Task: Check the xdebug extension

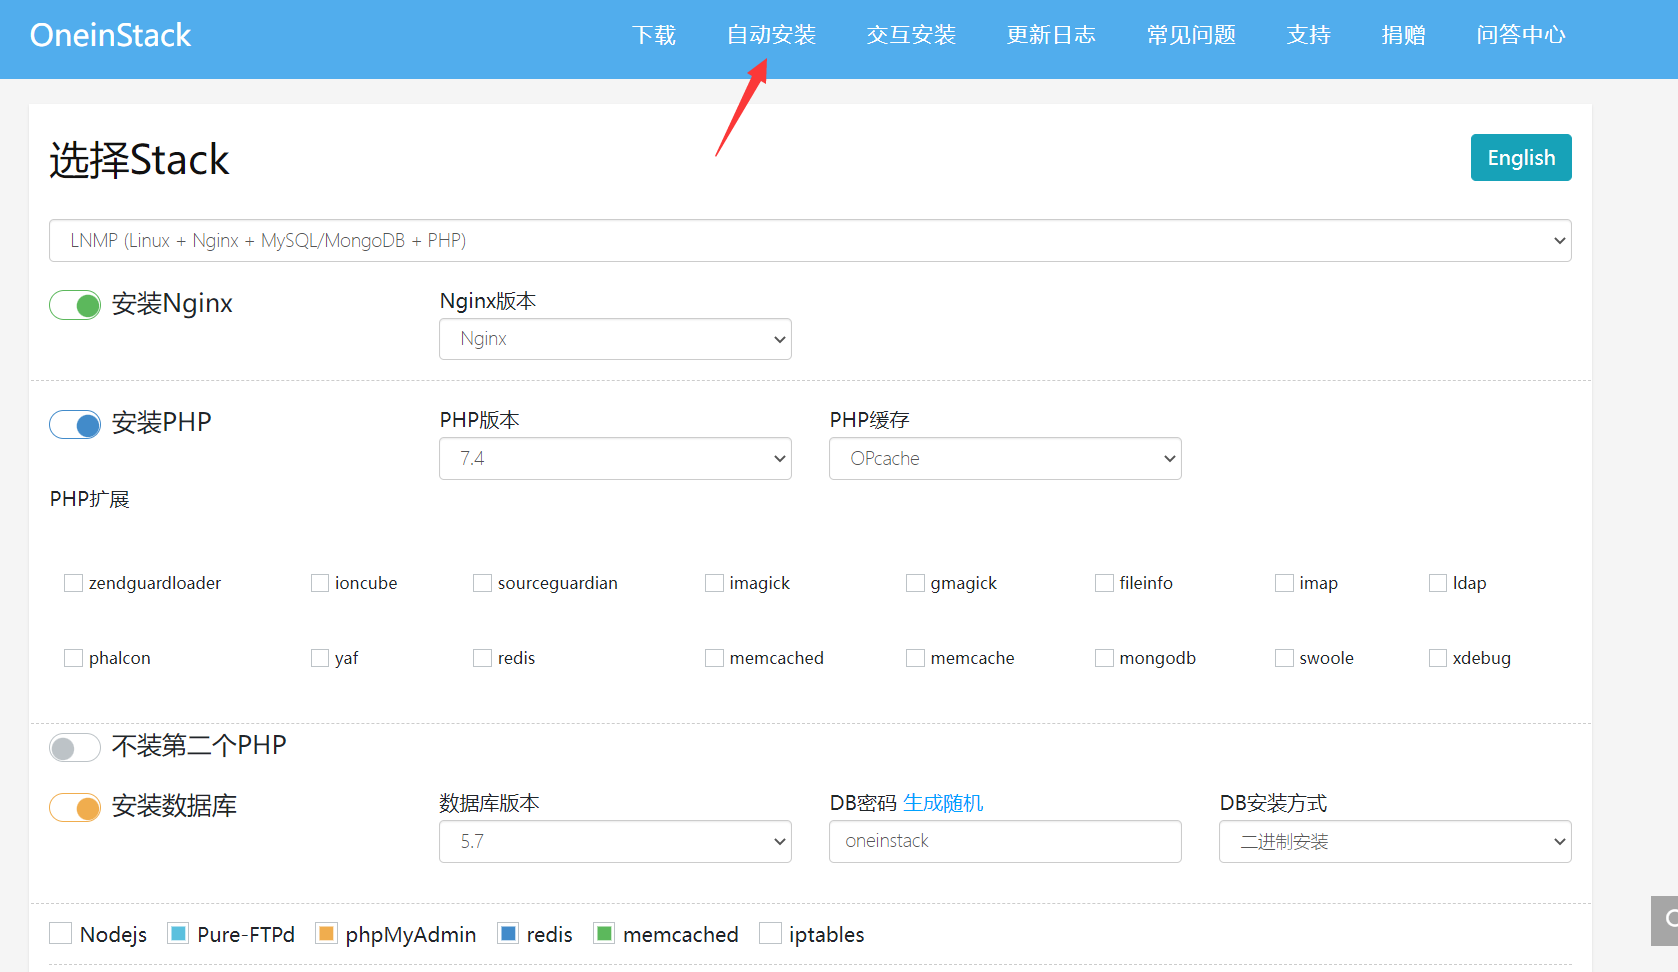Action: [x=1438, y=658]
